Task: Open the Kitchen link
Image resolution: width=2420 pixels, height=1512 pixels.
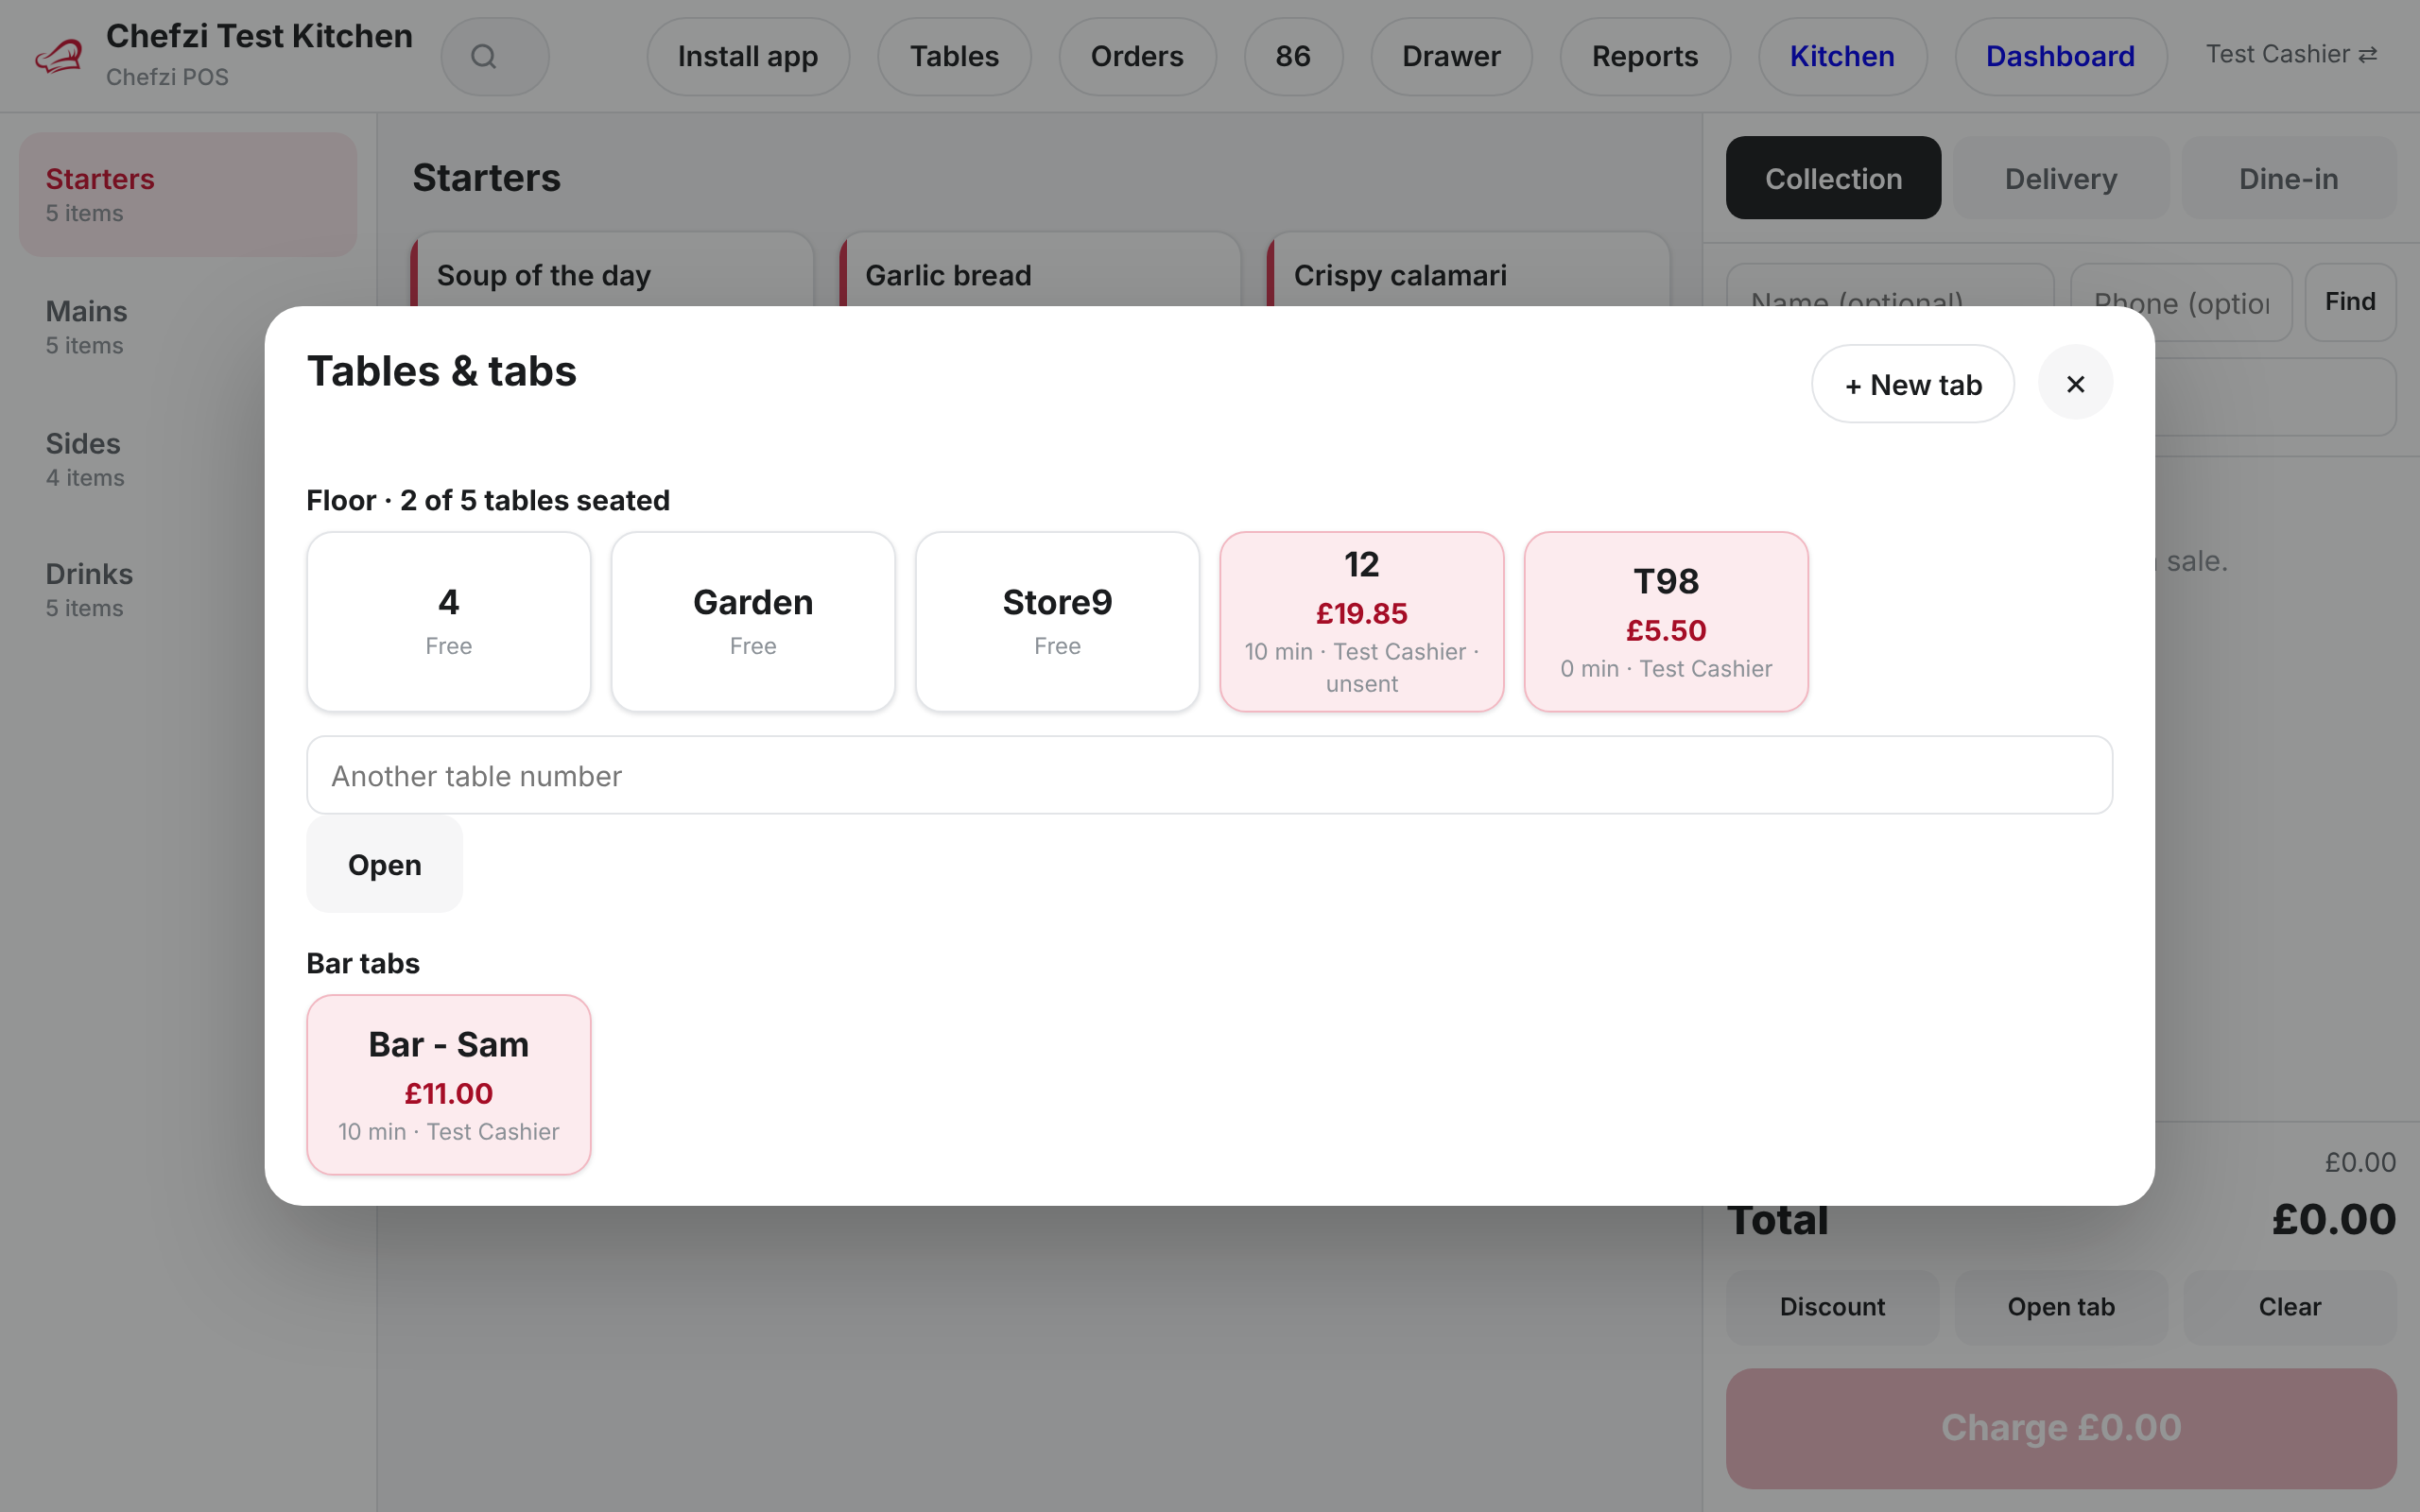Action: [1842, 57]
